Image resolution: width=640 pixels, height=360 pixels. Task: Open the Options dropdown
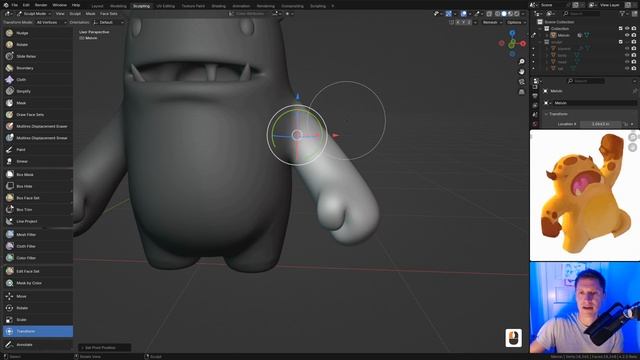(x=516, y=22)
